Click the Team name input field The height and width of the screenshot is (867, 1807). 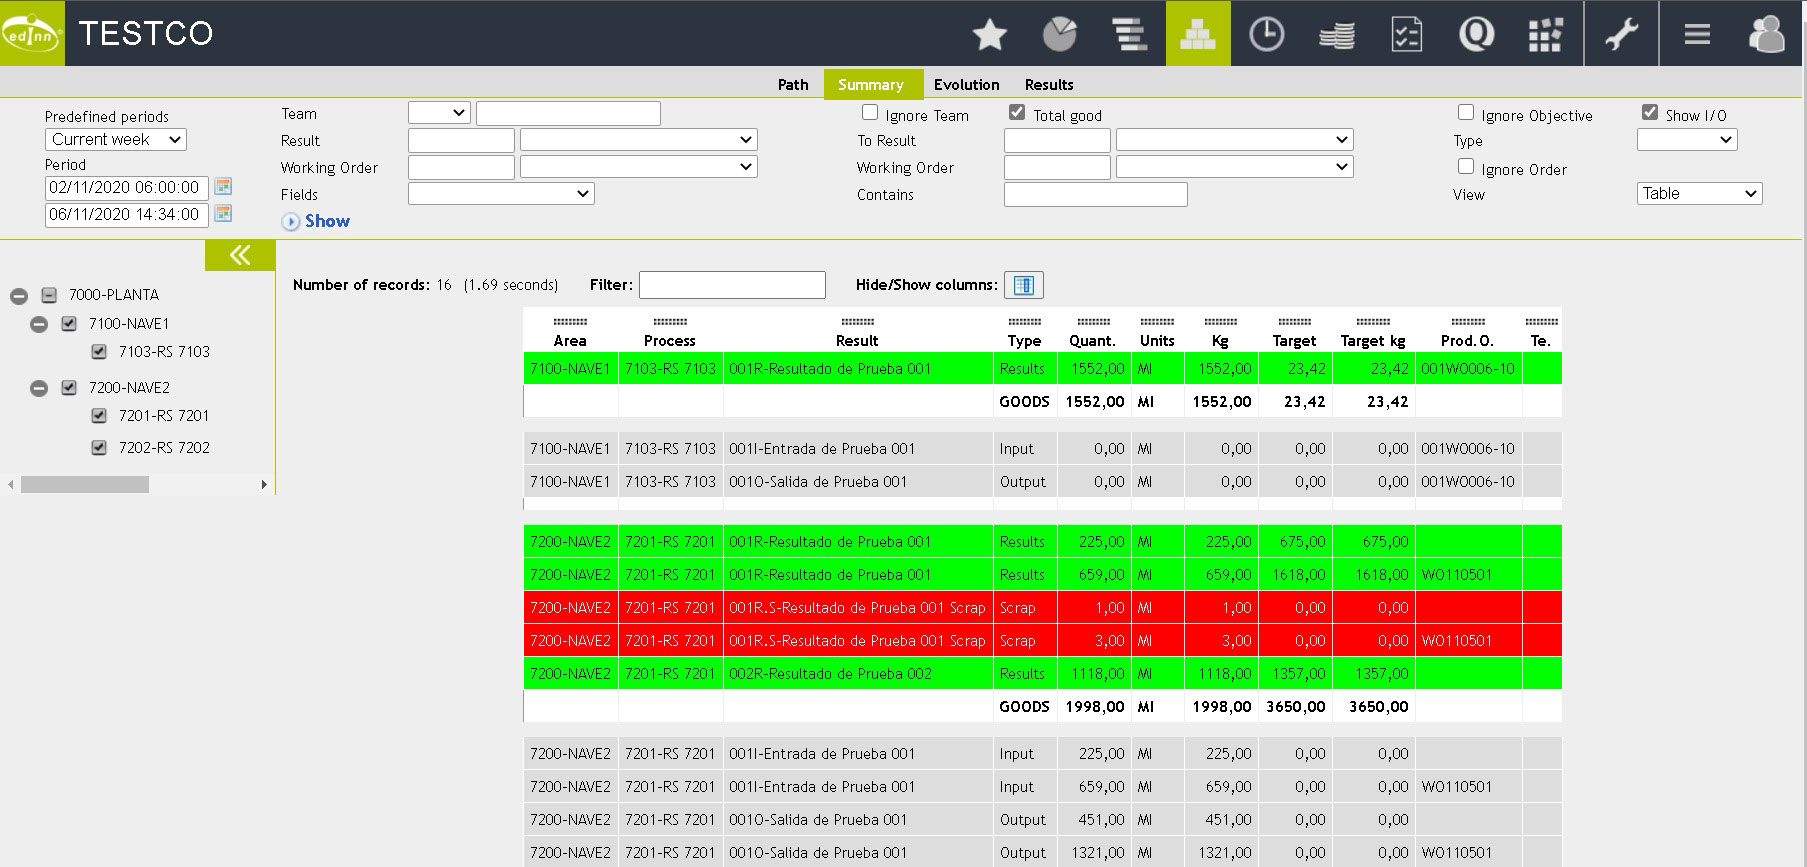(x=568, y=113)
